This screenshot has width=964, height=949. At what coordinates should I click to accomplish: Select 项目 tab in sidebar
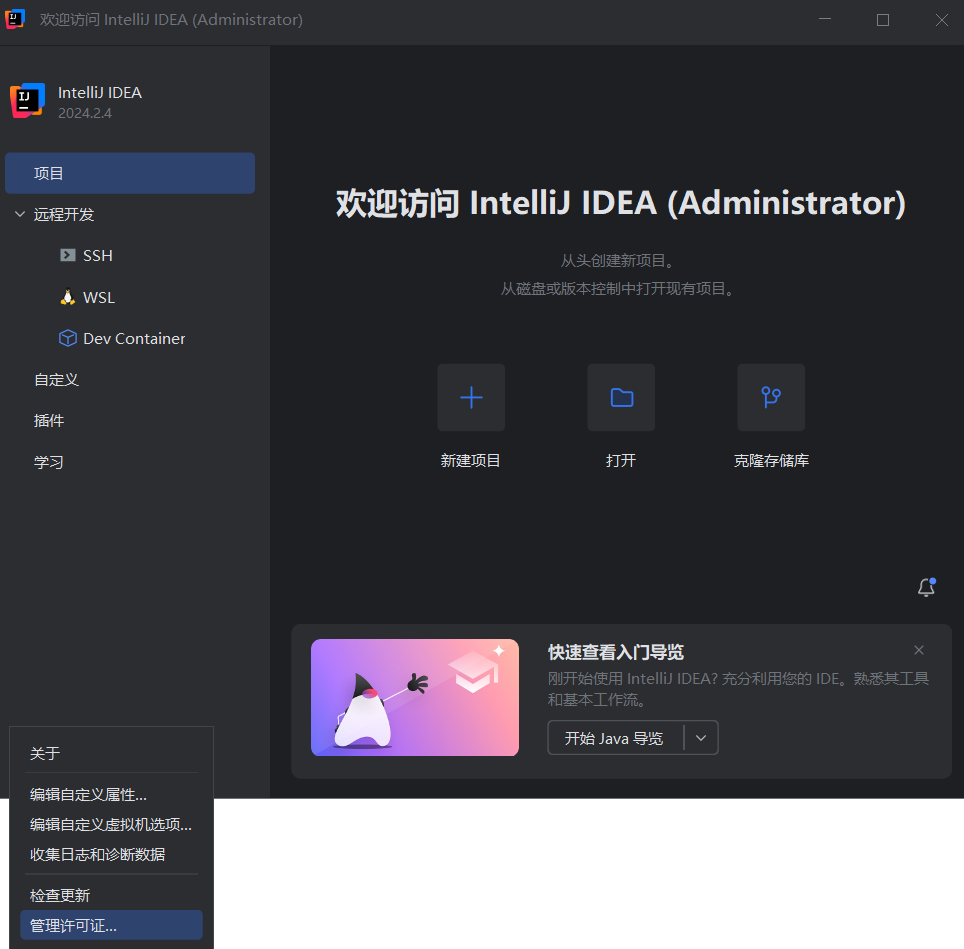coord(130,173)
